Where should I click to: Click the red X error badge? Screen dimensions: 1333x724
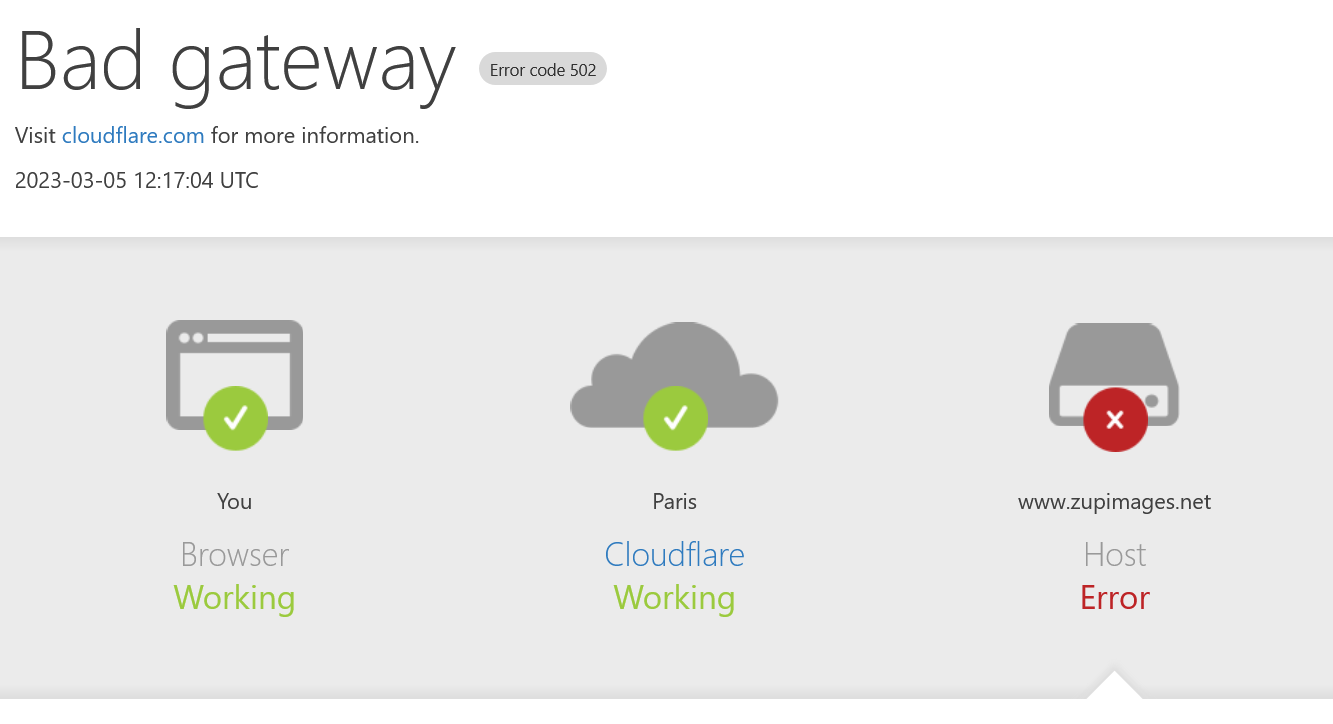[1115, 419]
